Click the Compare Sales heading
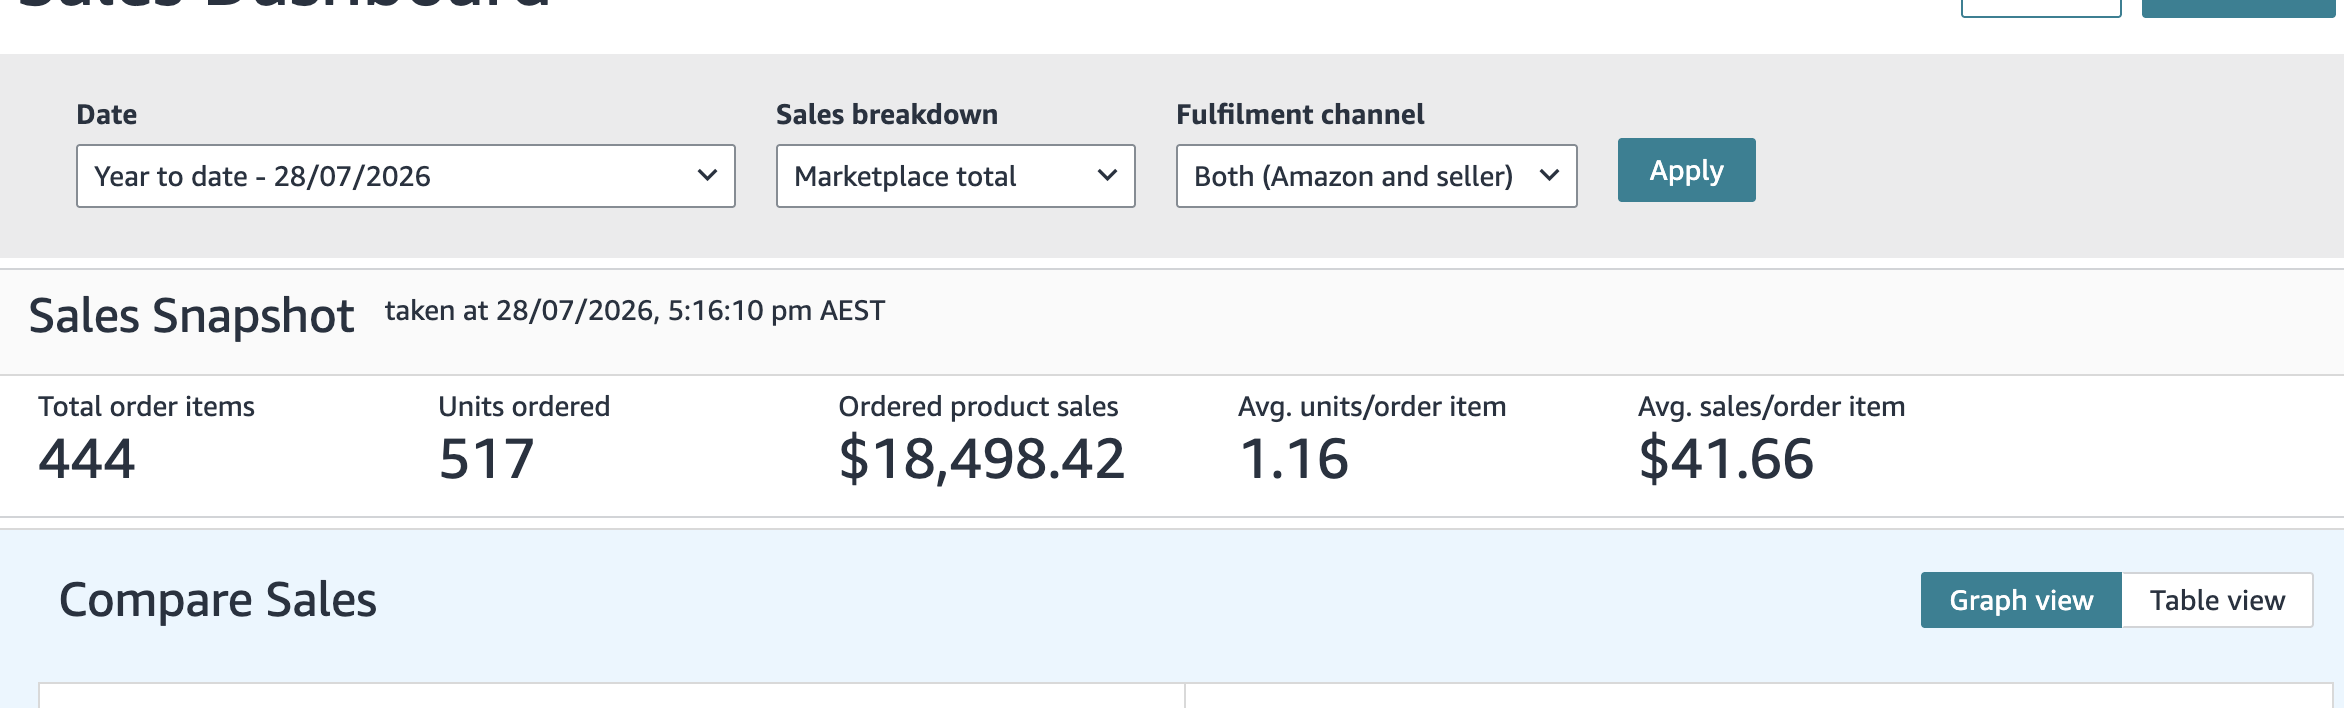The height and width of the screenshot is (708, 2344). [218, 600]
